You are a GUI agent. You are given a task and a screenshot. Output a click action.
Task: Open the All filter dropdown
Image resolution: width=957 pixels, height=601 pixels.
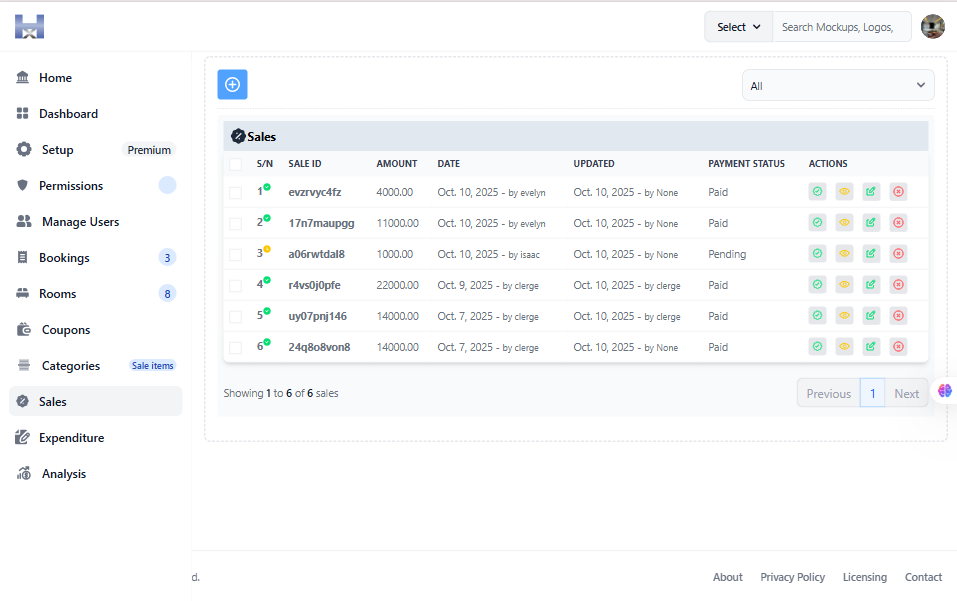837,85
